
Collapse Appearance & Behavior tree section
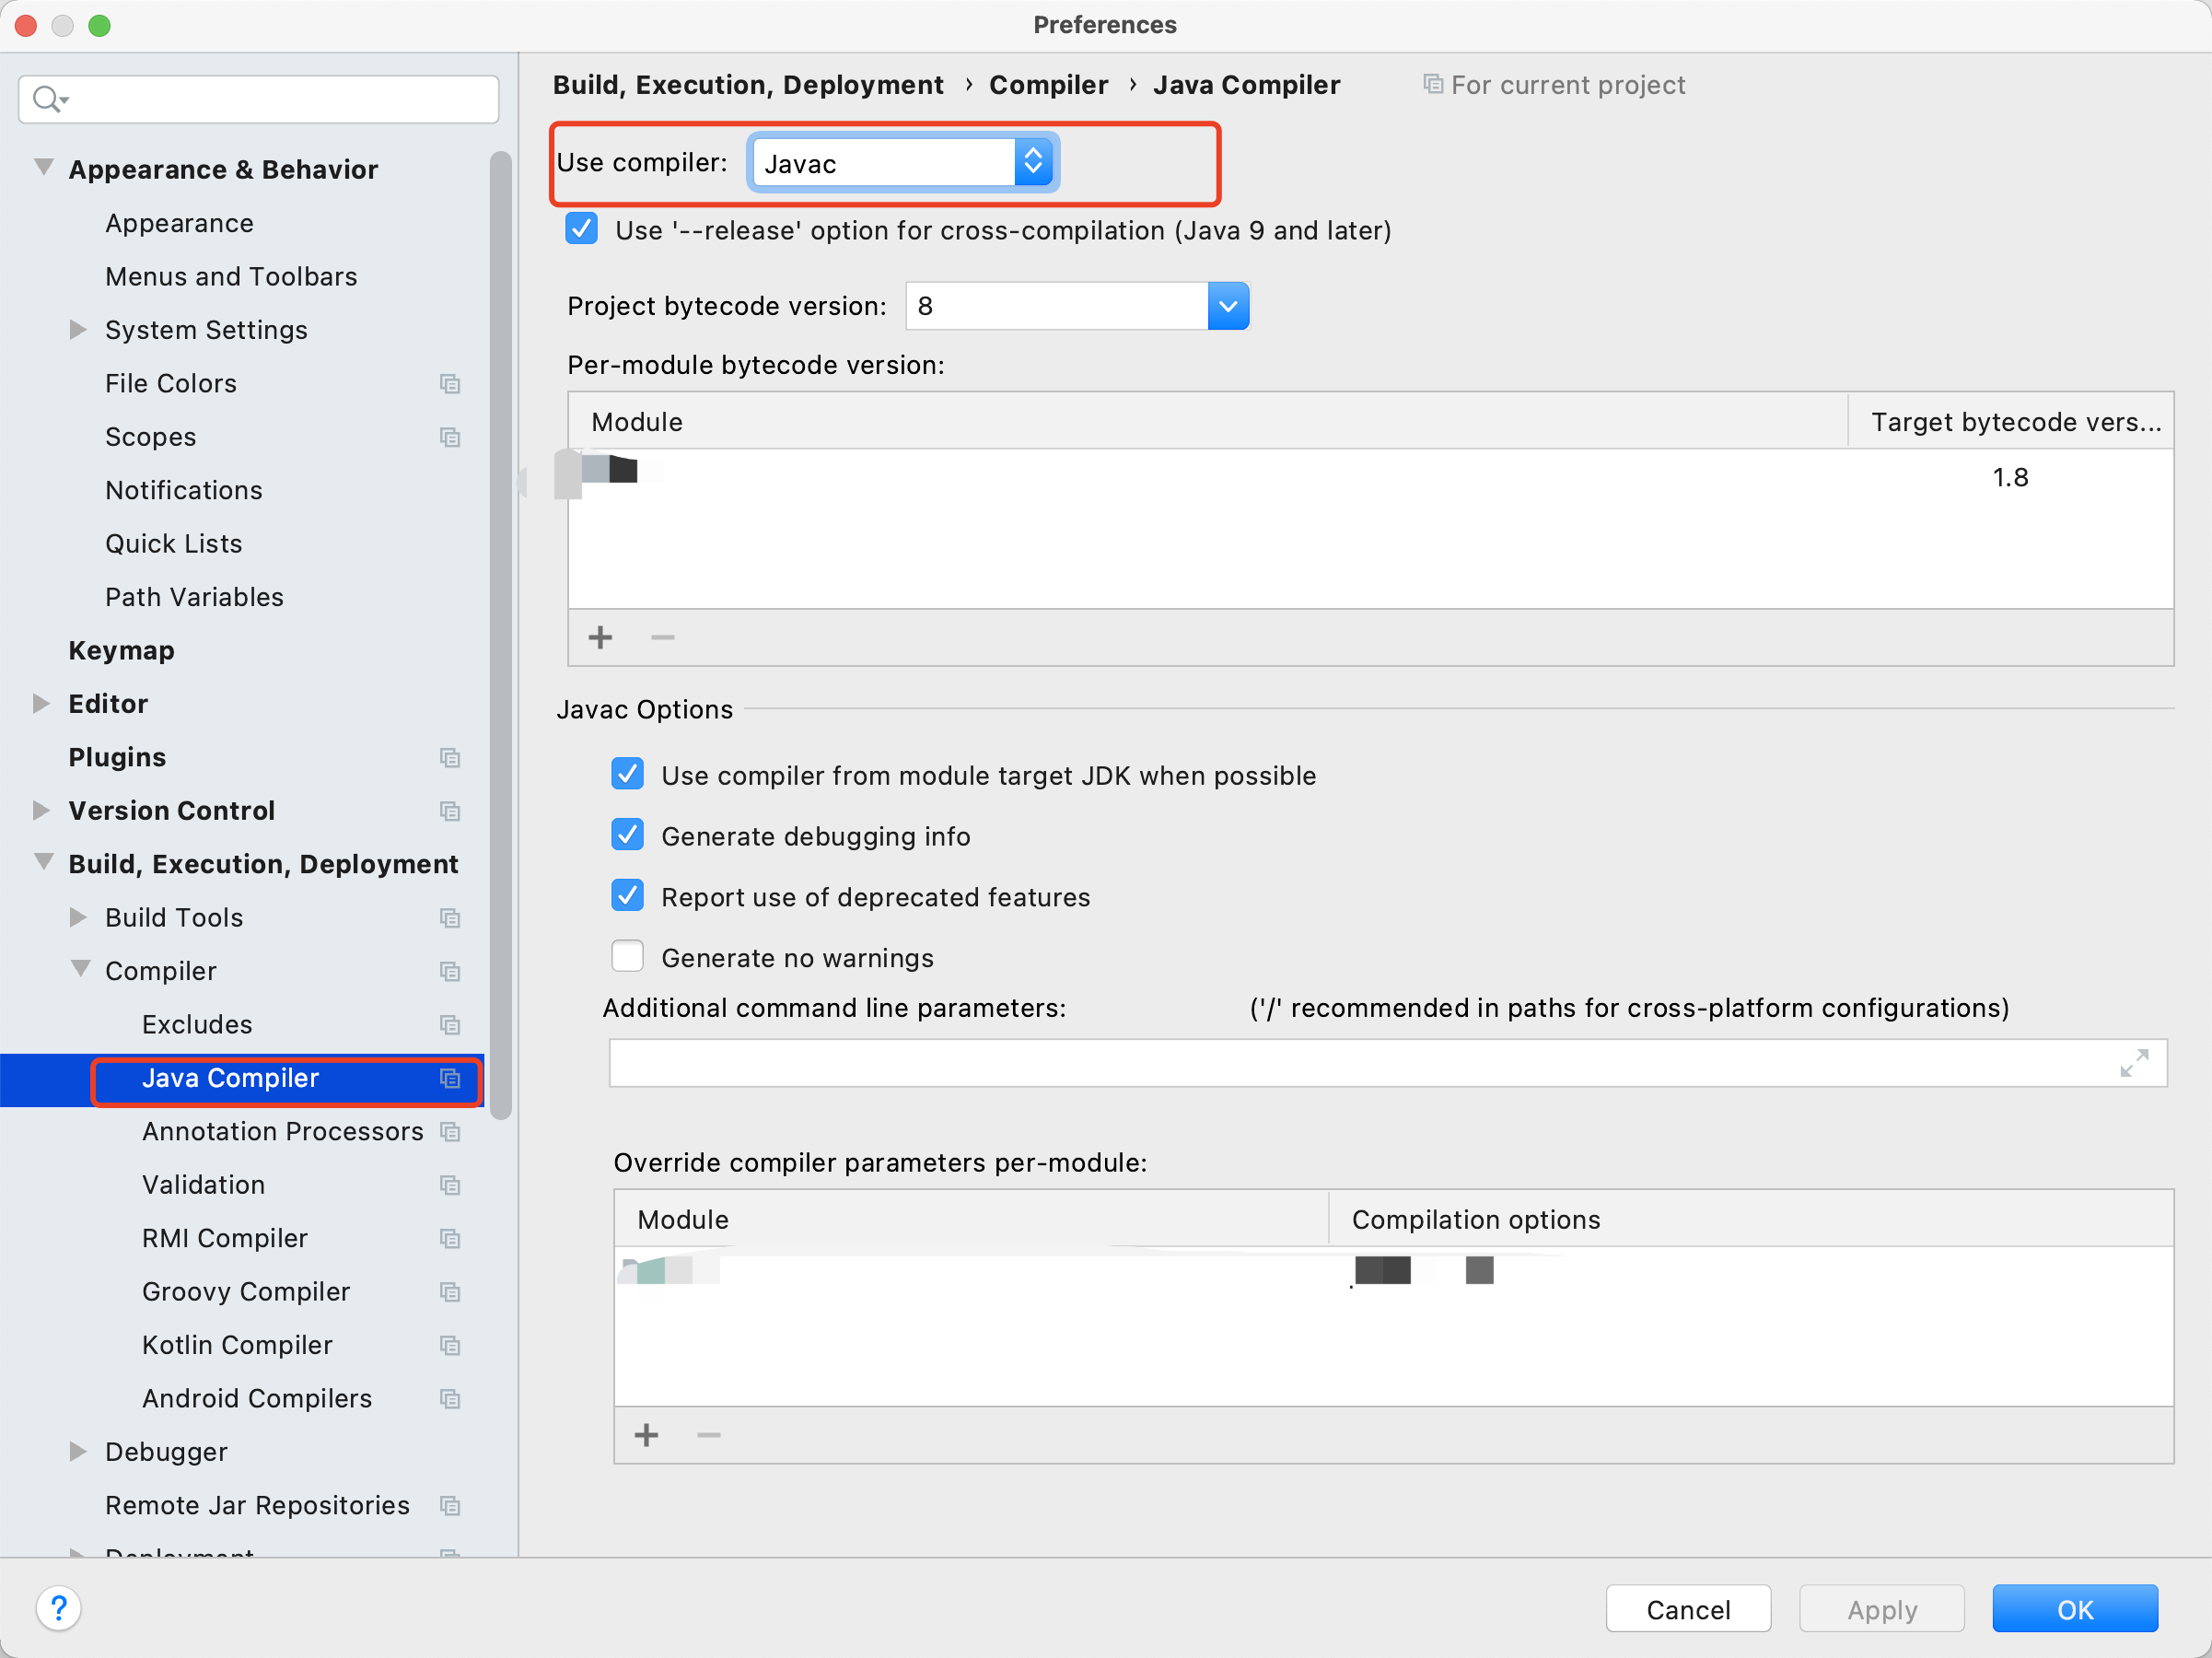coord(43,167)
